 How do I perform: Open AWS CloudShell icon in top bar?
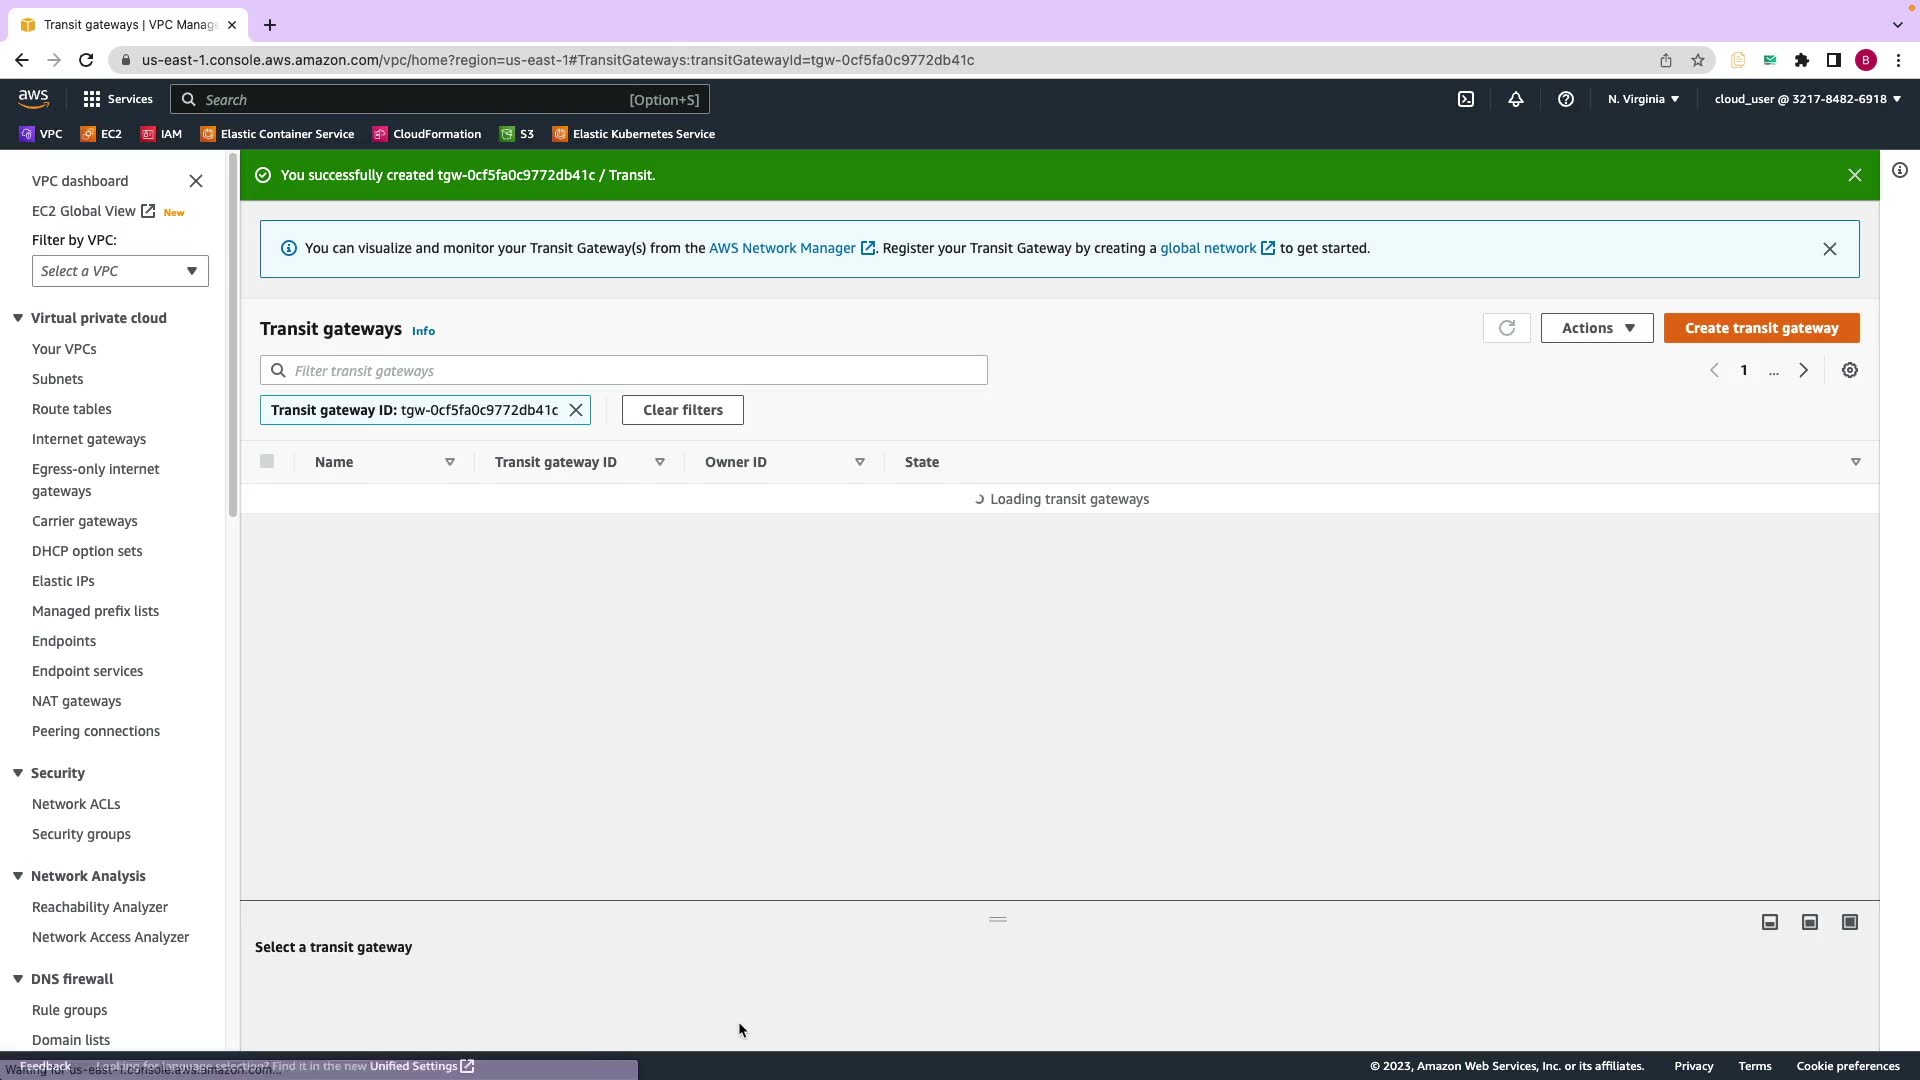tap(1466, 99)
